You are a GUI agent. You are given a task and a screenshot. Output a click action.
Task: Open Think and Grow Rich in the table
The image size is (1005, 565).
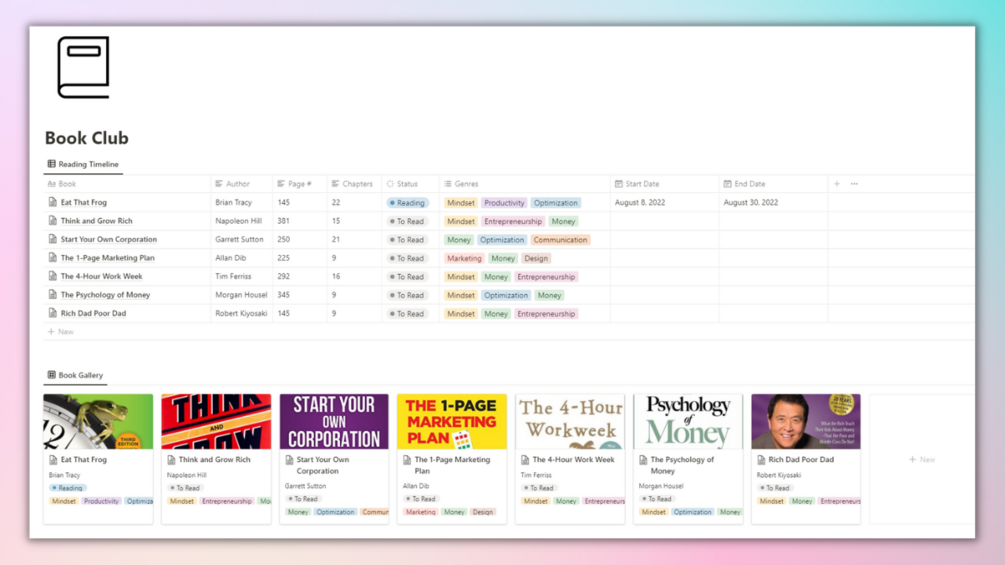pos(96,221)
